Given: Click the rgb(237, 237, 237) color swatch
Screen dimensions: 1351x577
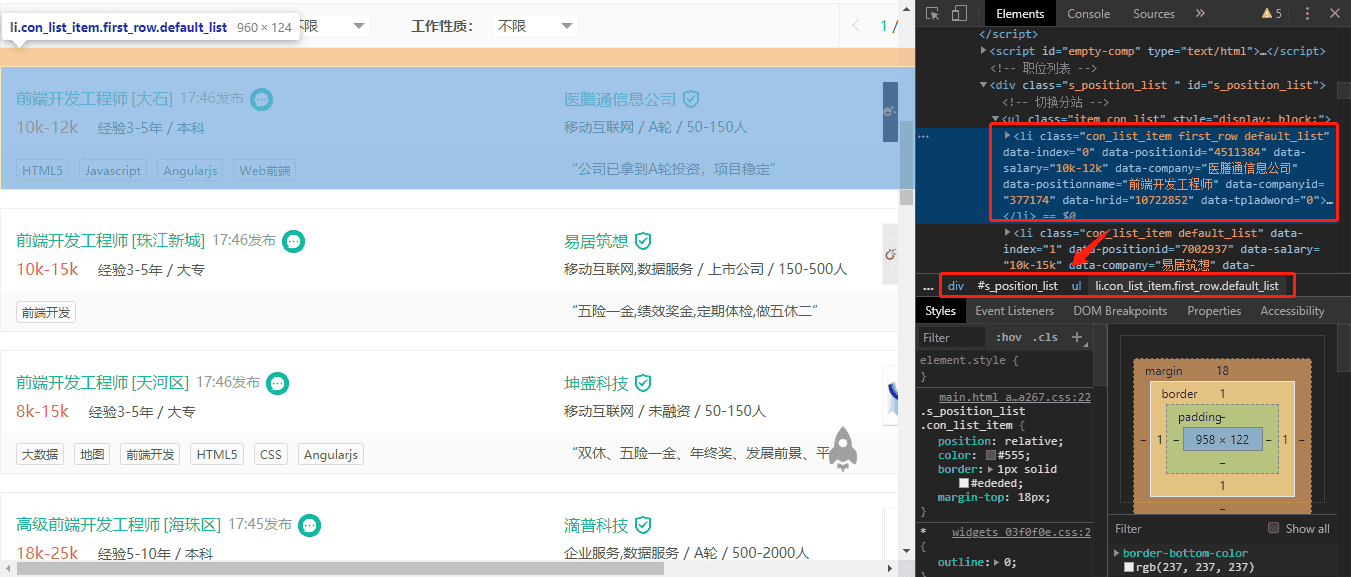Looking at the screenshot, I should 1129,567.
